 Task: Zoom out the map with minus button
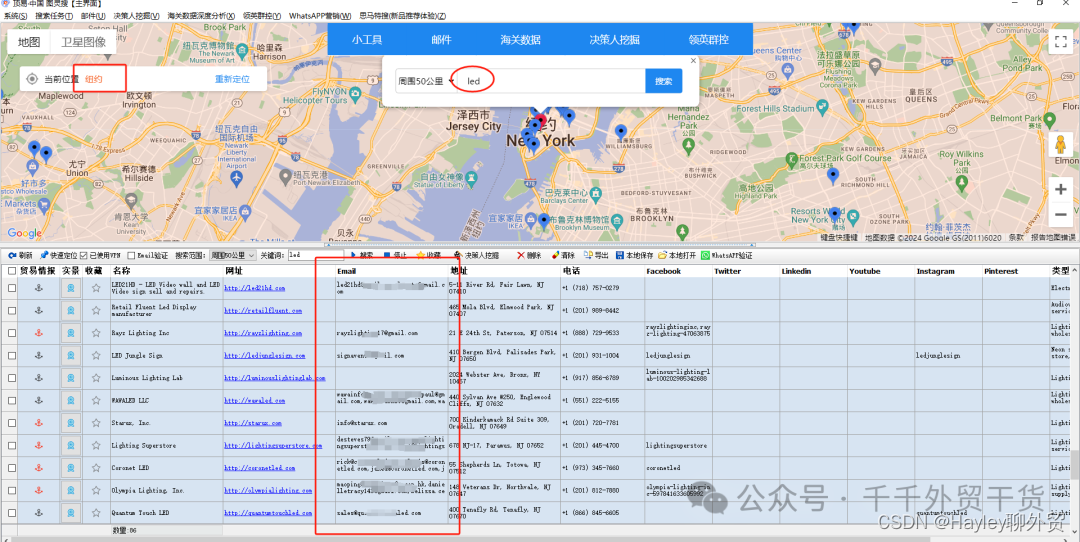[x=1061, y=214]
